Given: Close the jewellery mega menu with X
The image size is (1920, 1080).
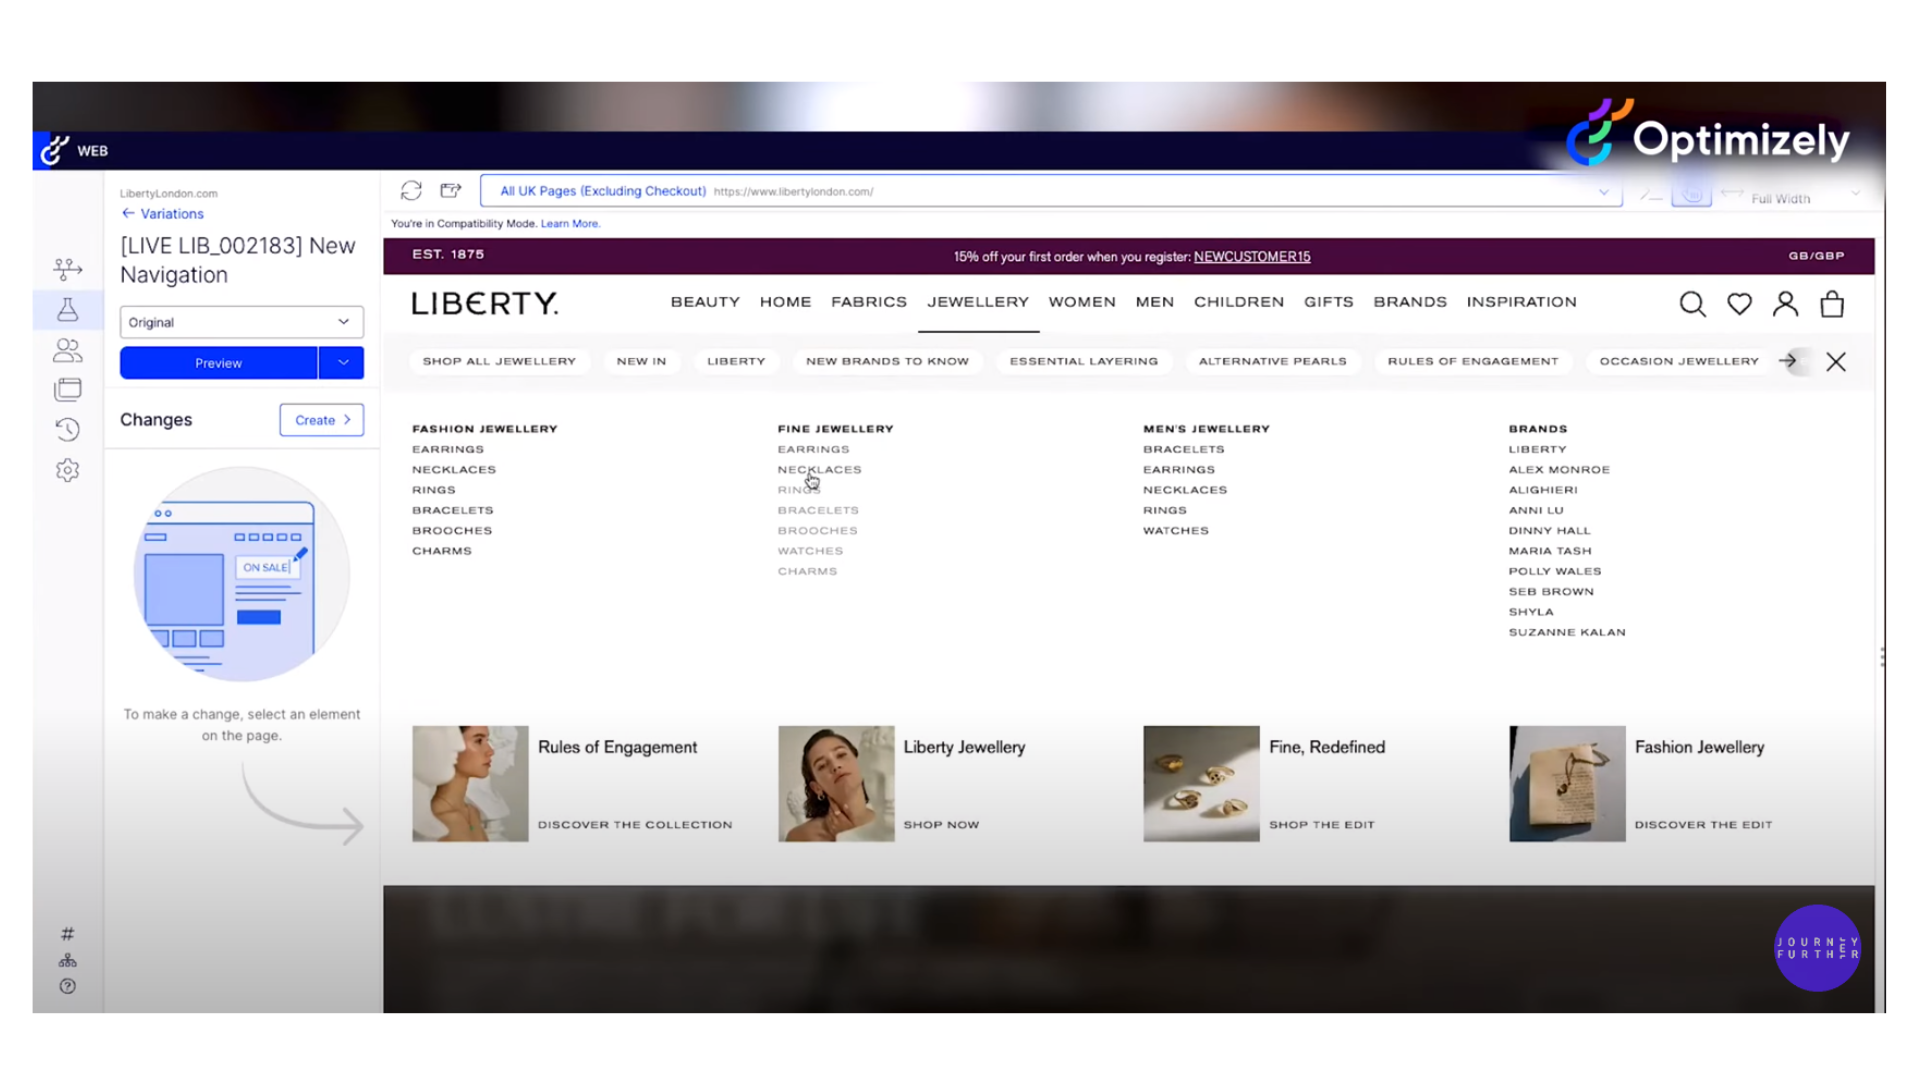Looking at the screenshot, I should (x=1836, y=362).
